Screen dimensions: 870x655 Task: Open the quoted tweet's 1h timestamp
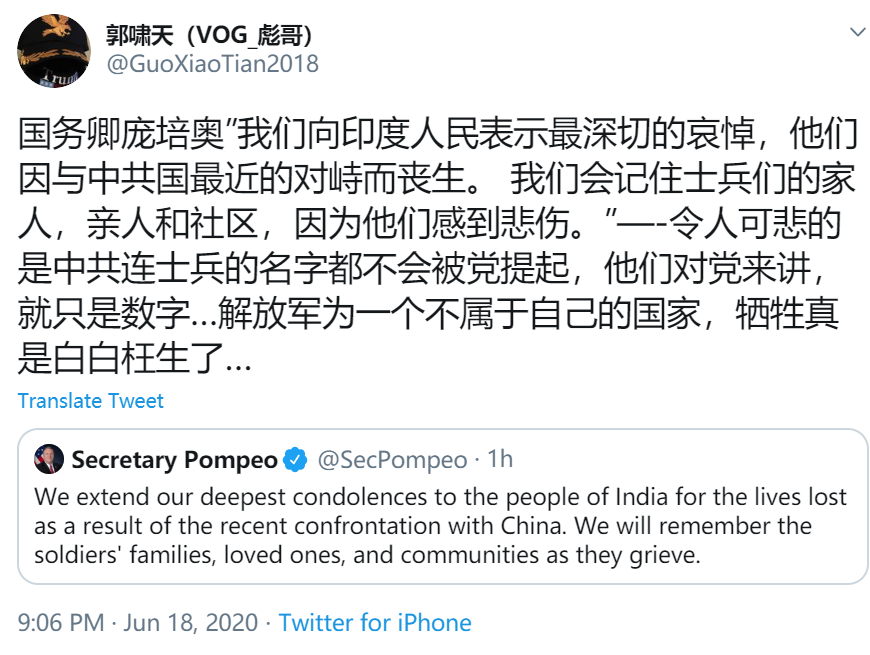point(500,460)
